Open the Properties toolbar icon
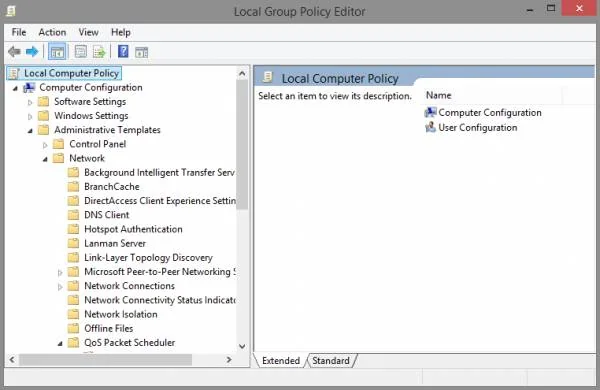Screen dimensions: 600x390 pyautogui.click(x=80, y=52)
